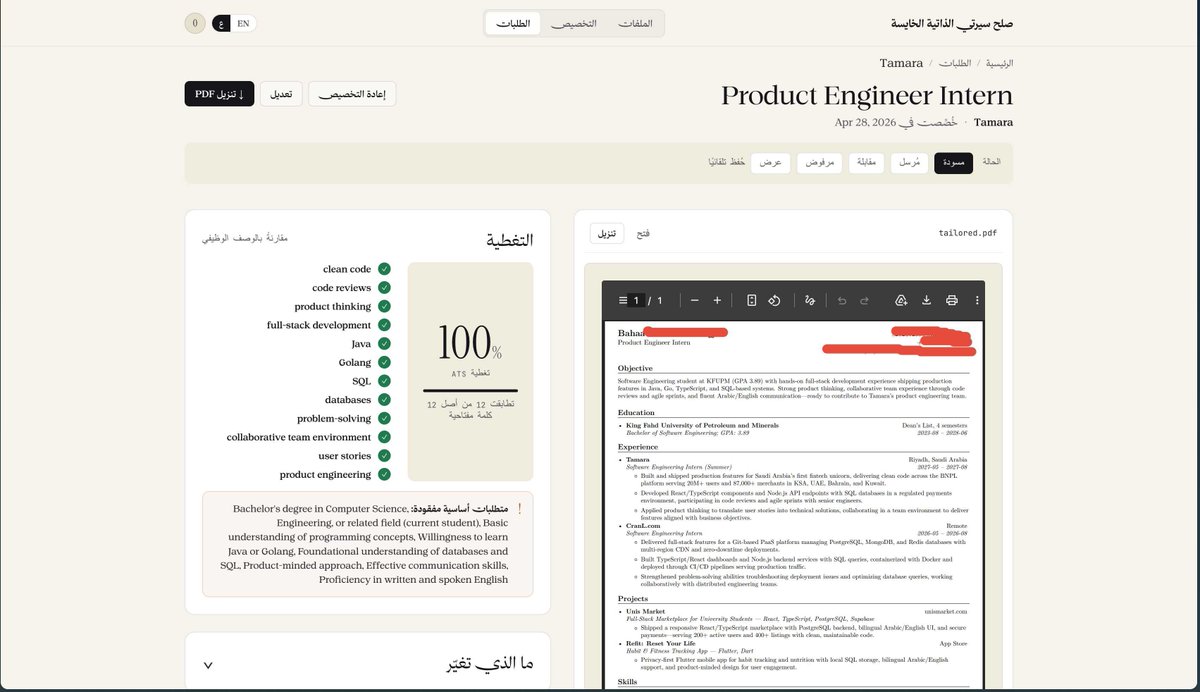Click the warning exclamation icon in missing requirements box
1200x692 pixels.
pos(519,509)
